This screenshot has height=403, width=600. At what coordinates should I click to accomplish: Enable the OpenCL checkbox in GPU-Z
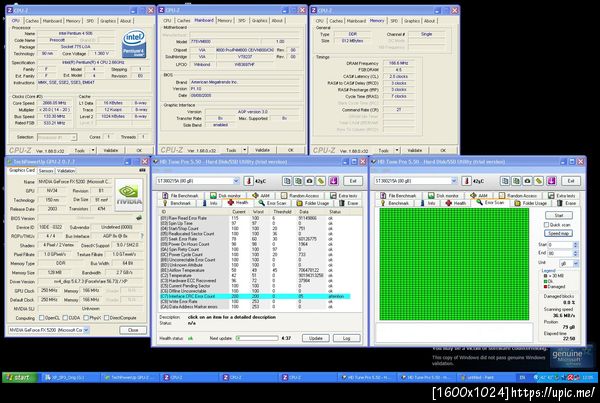pos(42,318)
